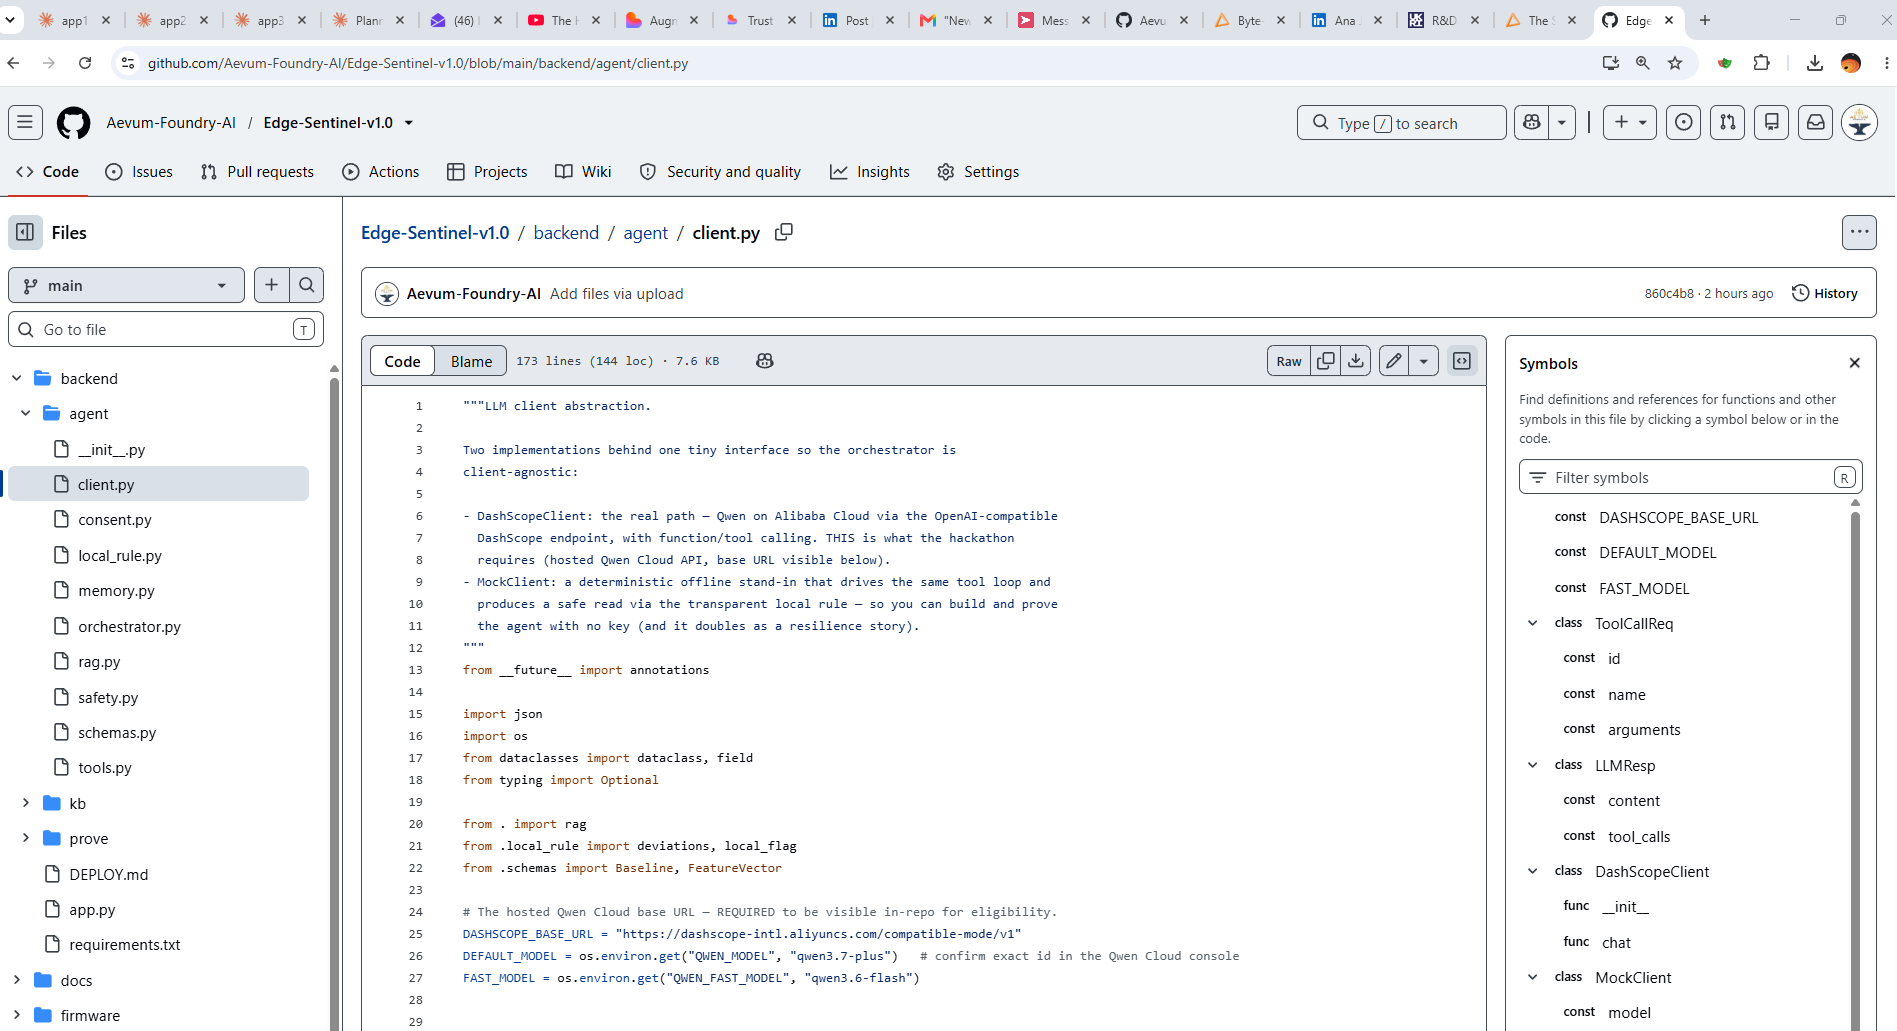Open the Wiki tab
Screen dimensions: 1897x1031
583,172
